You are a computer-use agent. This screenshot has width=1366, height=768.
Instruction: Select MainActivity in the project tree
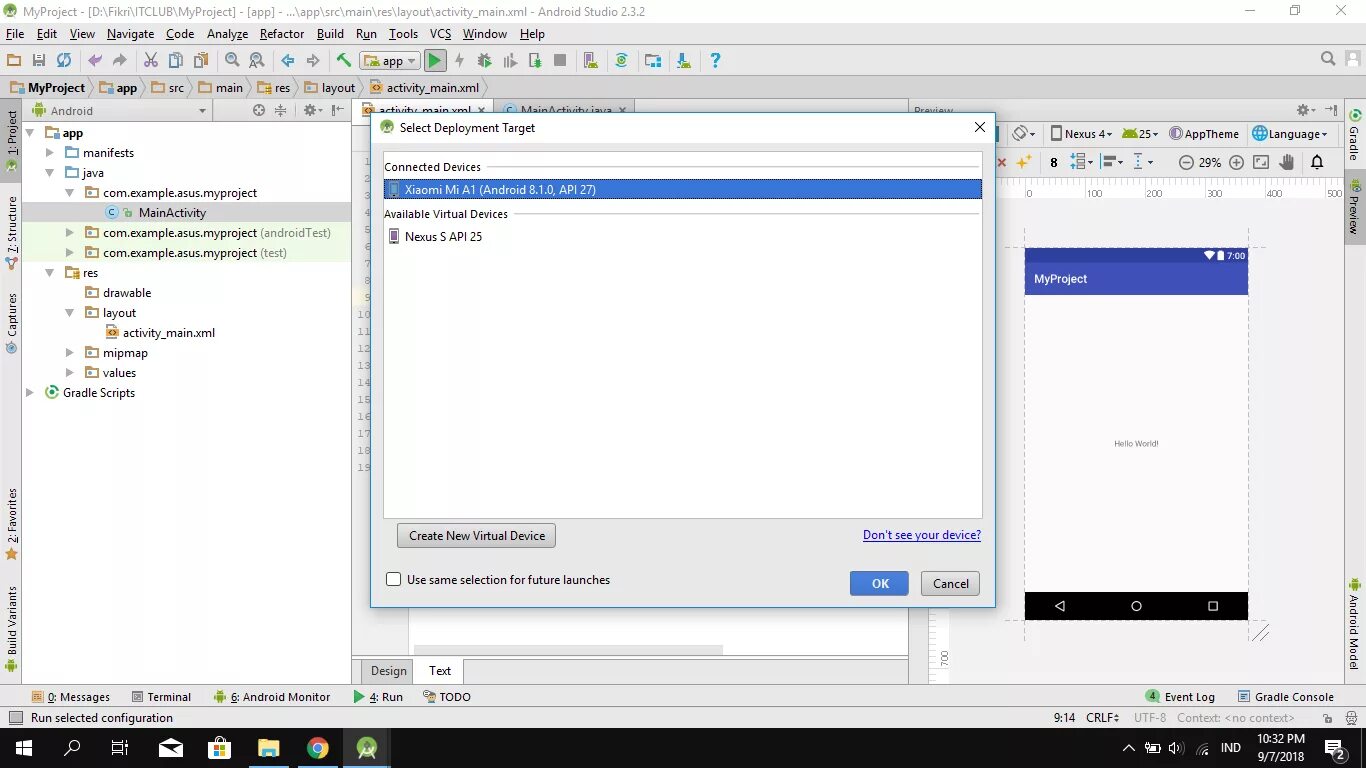(x=172, y=213)
